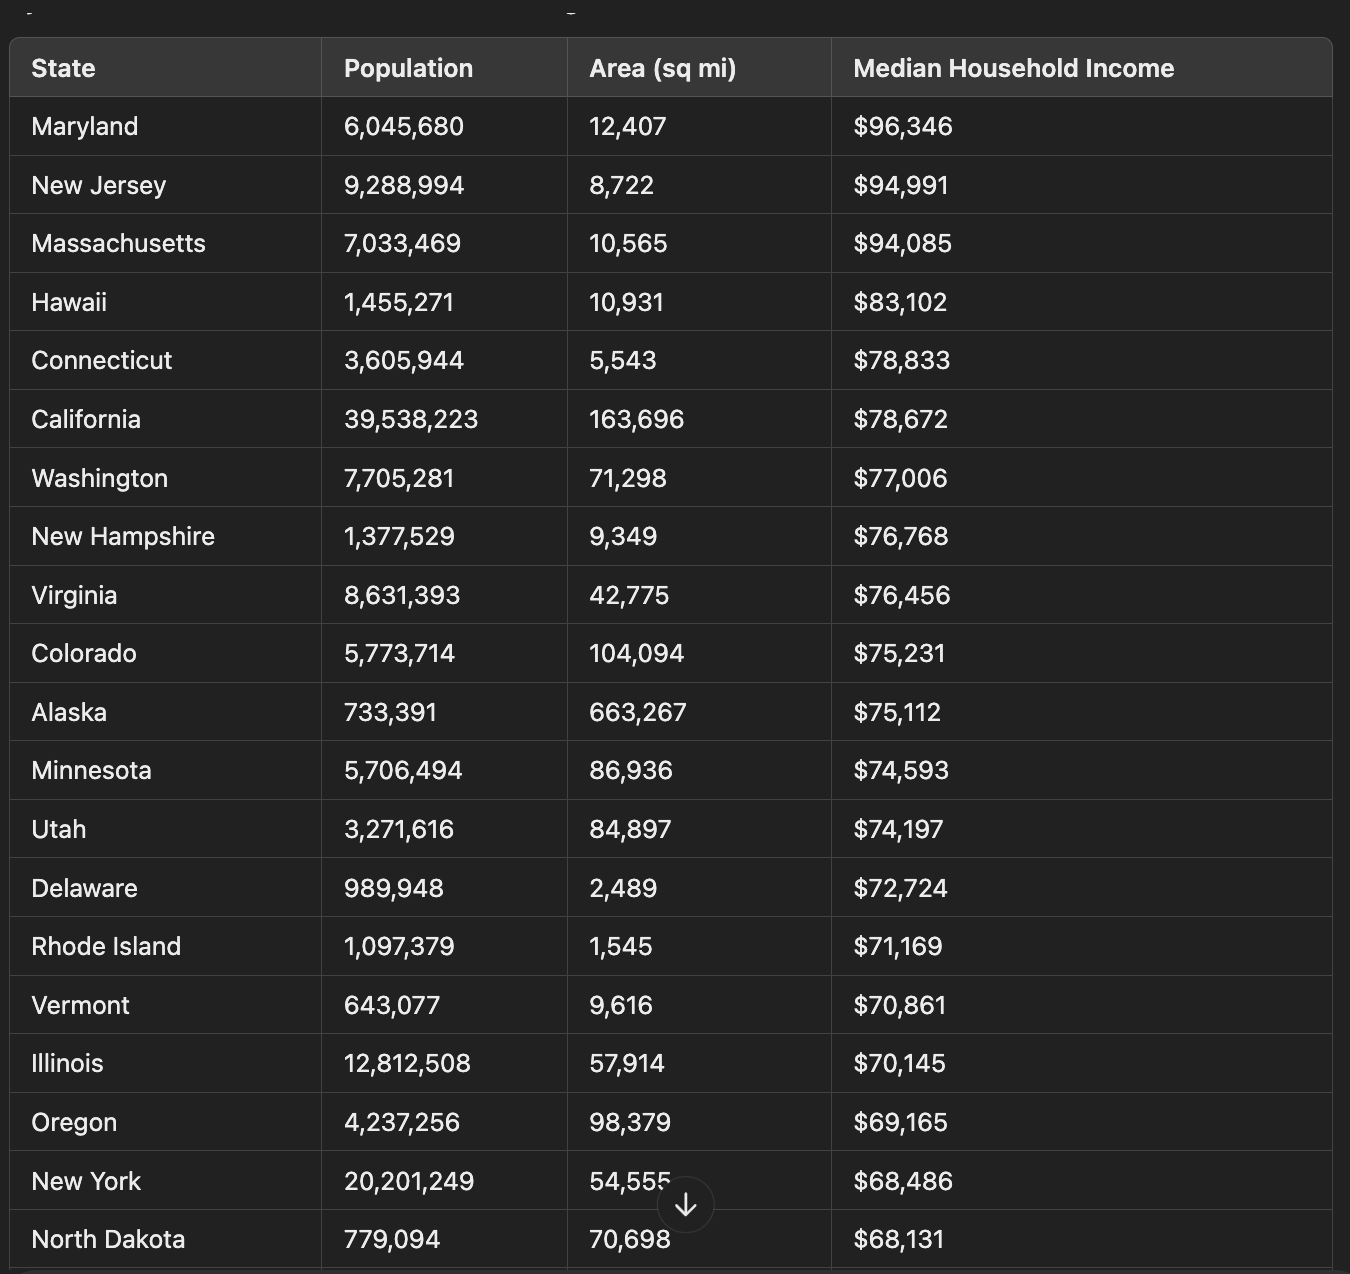Click Illinois population 12,812,508
1350x1274 pixels.
[x=407, y=1063]
